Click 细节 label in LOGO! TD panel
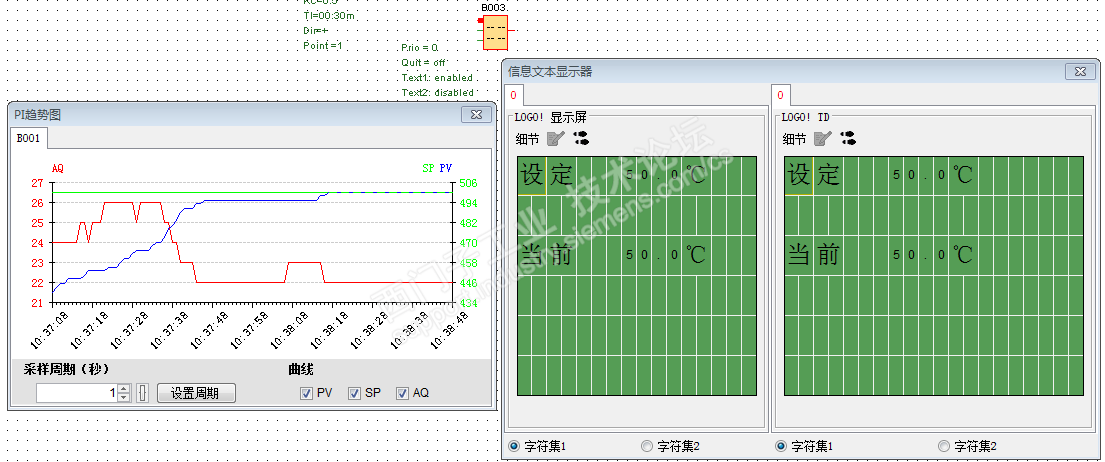This screenshot has width=1105, height=462. [794, 139]
